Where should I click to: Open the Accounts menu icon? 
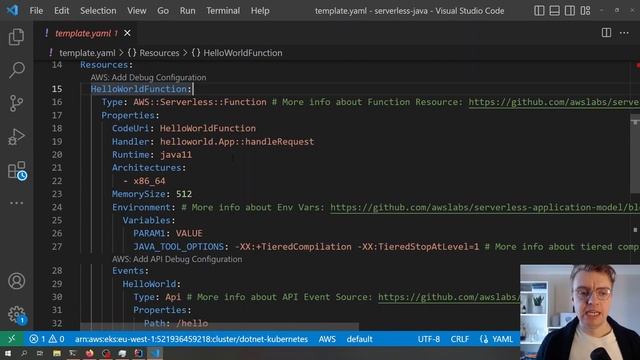pyautogui.click(x=16, y=281)
